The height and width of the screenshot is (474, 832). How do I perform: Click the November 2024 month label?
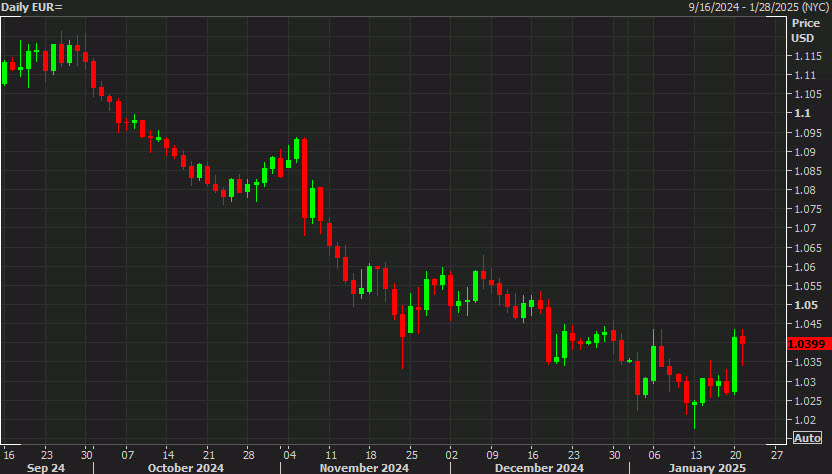coord(364,468)
